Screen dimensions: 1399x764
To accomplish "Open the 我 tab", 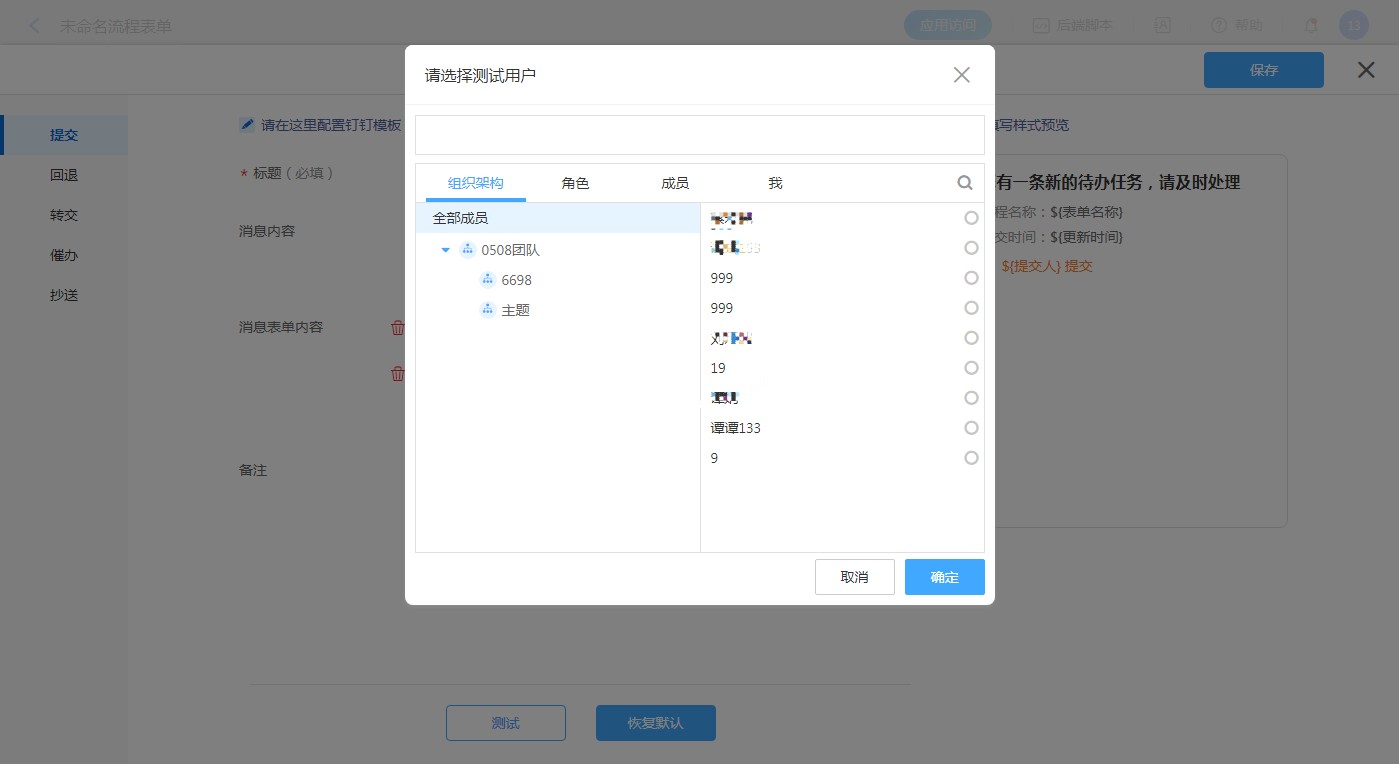I will 775,183.
